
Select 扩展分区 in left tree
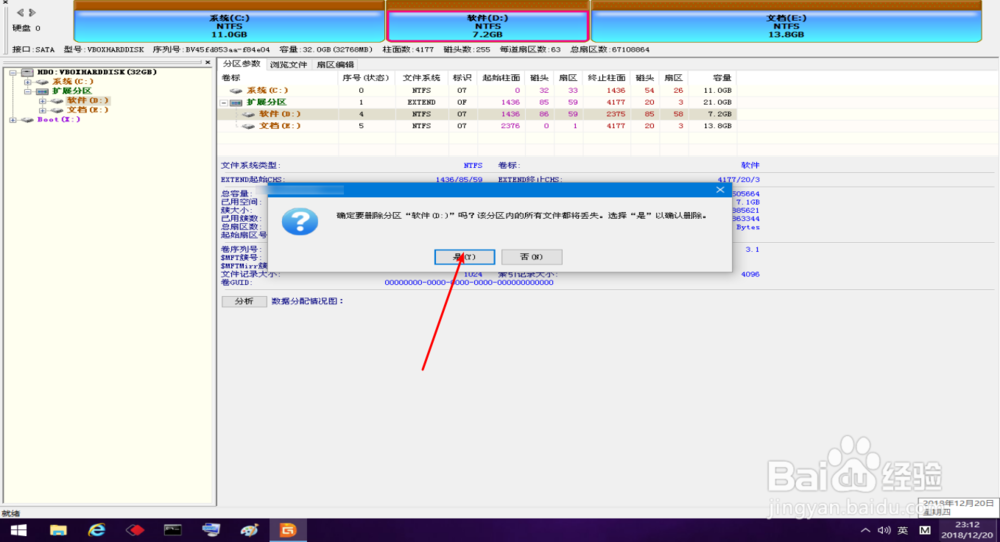pyautogui.click(x=71, y=91)
